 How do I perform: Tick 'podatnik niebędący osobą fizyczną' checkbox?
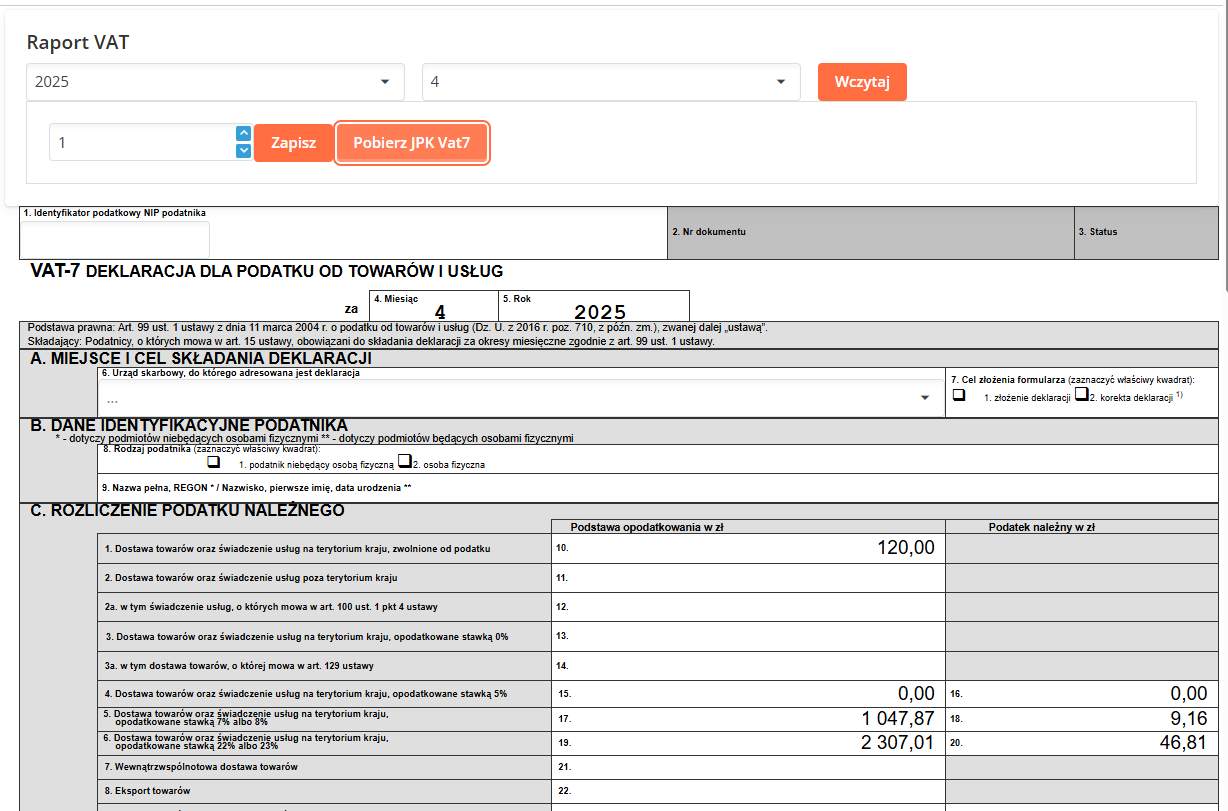click(x=213, y=462)
